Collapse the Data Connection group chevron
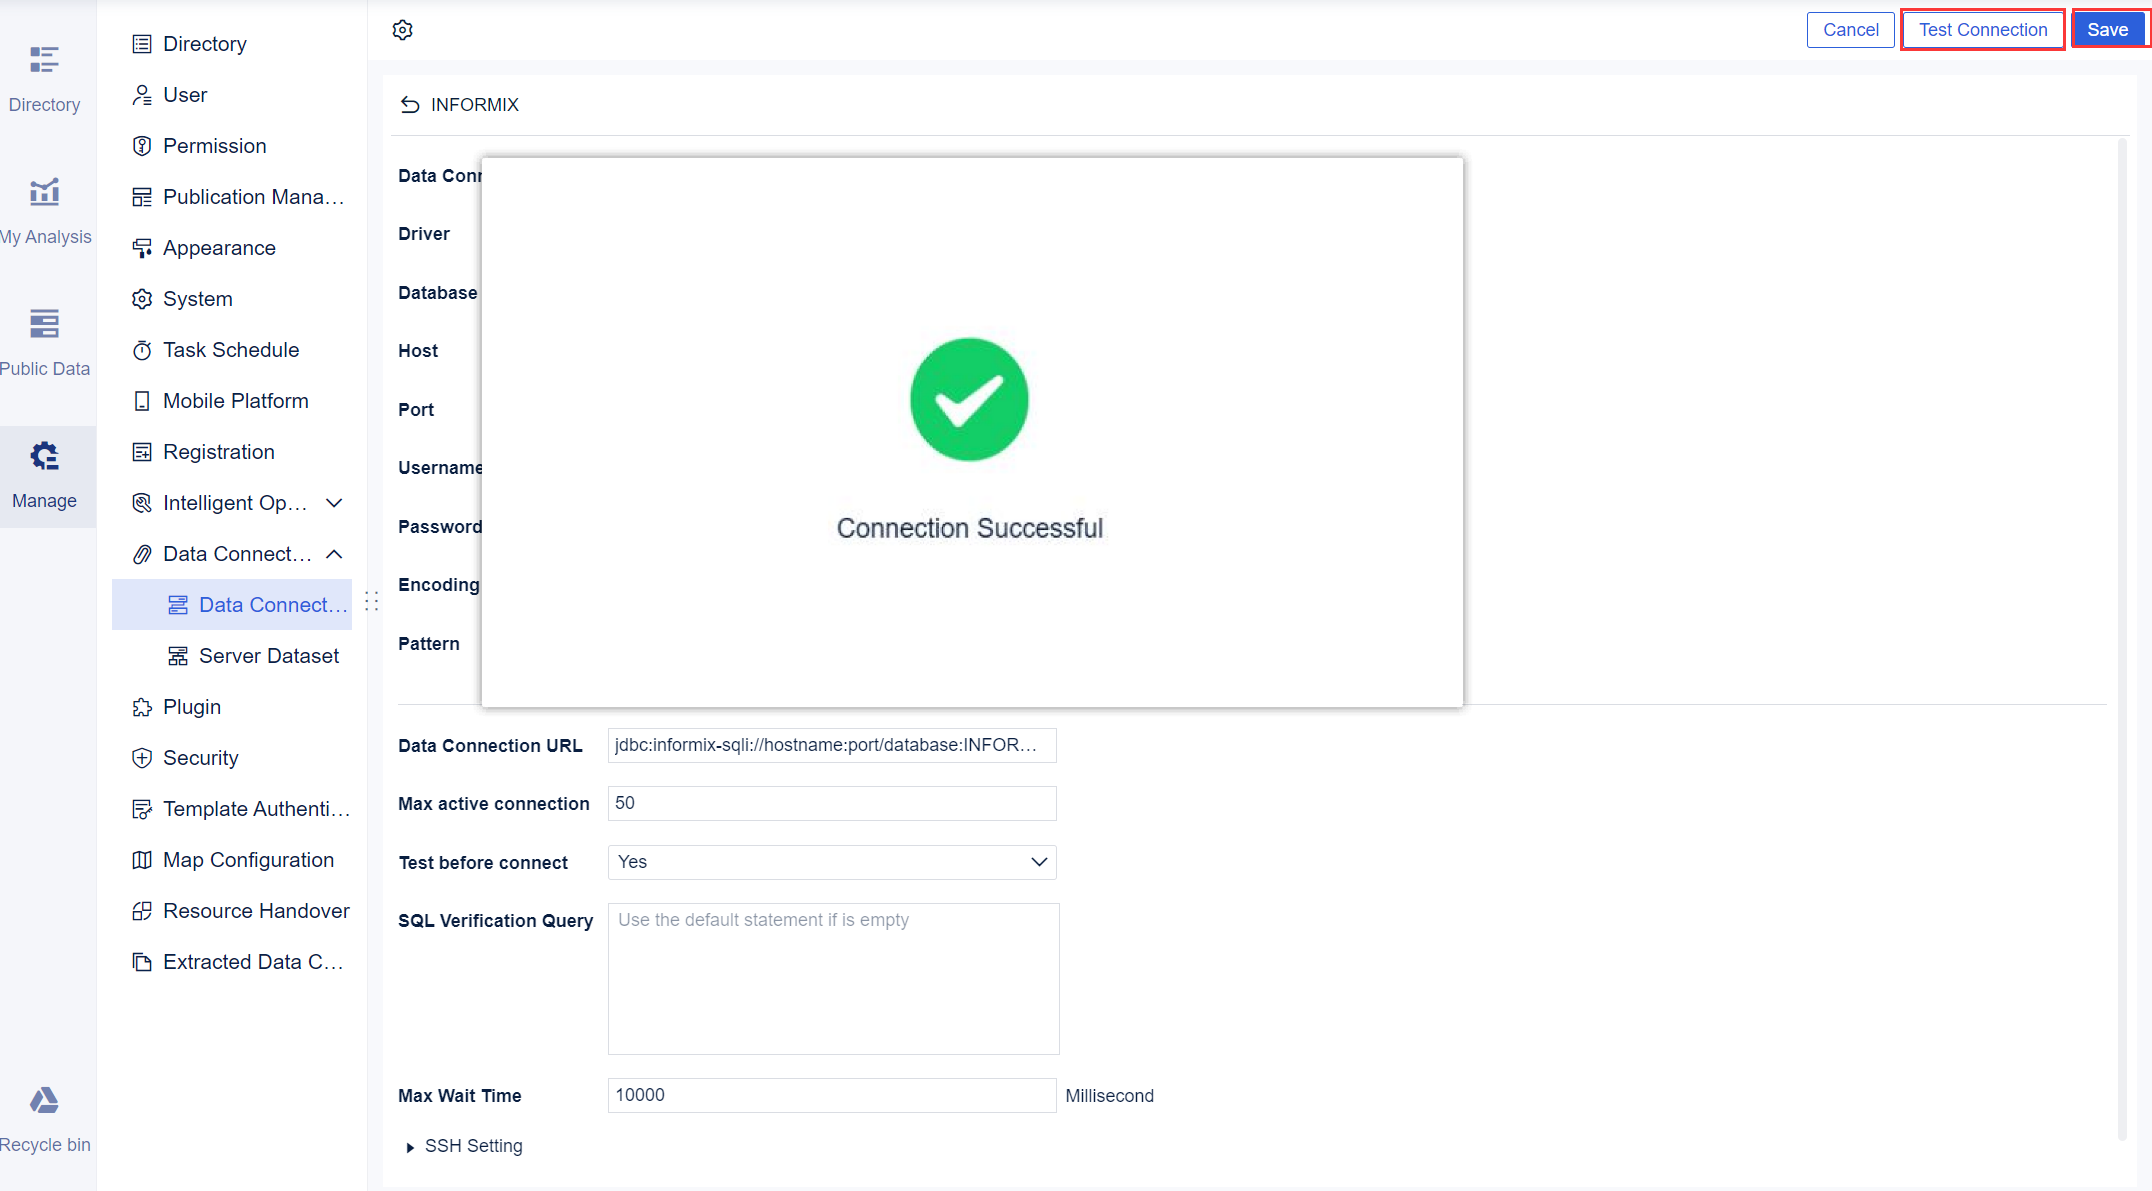Image resolution: width=2152 pixels, height=1191 pixels. tap(335, 554)
